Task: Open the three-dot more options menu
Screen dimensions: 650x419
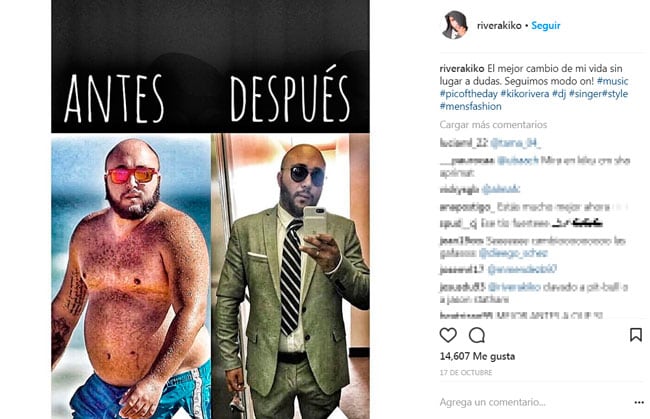Action: pyautogui.click(x=639, y=402)
